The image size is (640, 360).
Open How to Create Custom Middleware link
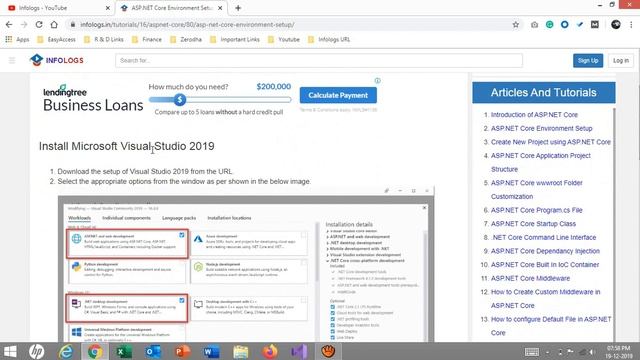(545, 299)
